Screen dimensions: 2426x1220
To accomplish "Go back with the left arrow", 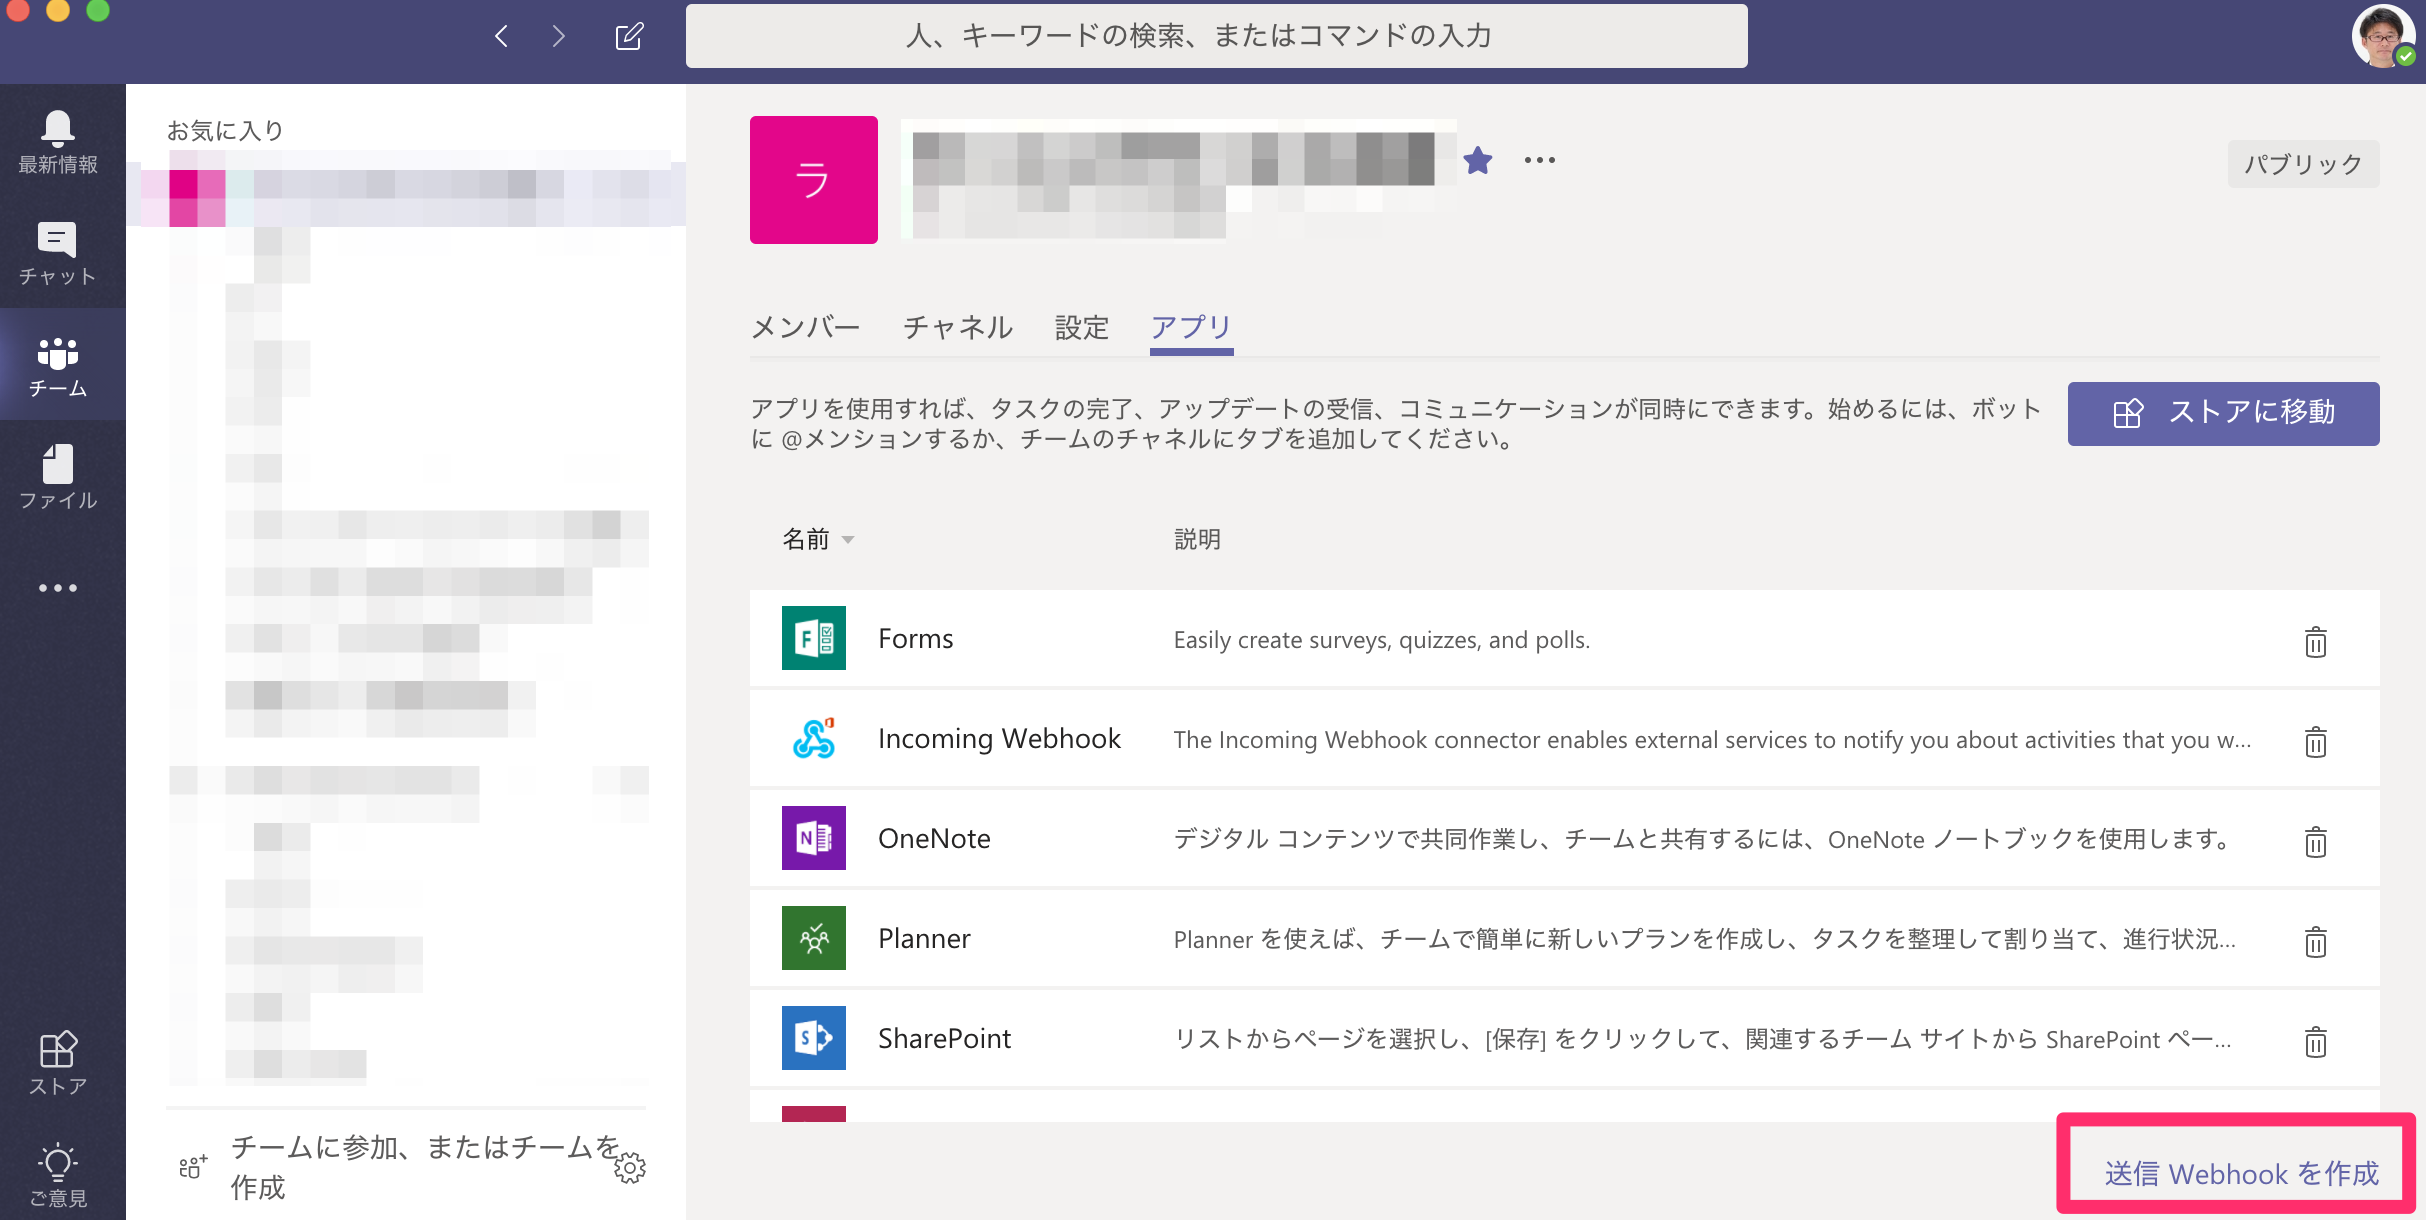I will 502,37.
